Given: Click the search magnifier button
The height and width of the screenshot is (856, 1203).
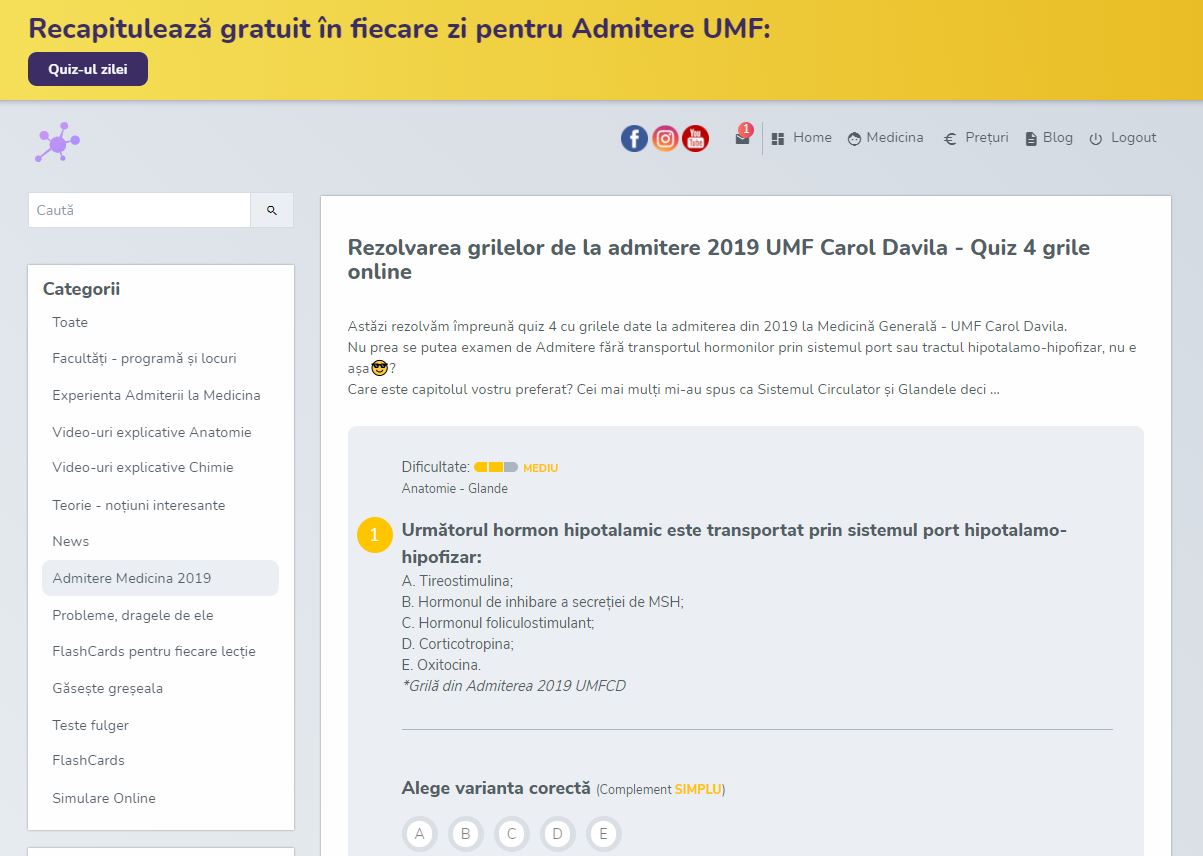Looking at the screenshot, I should tap(272, 210).
